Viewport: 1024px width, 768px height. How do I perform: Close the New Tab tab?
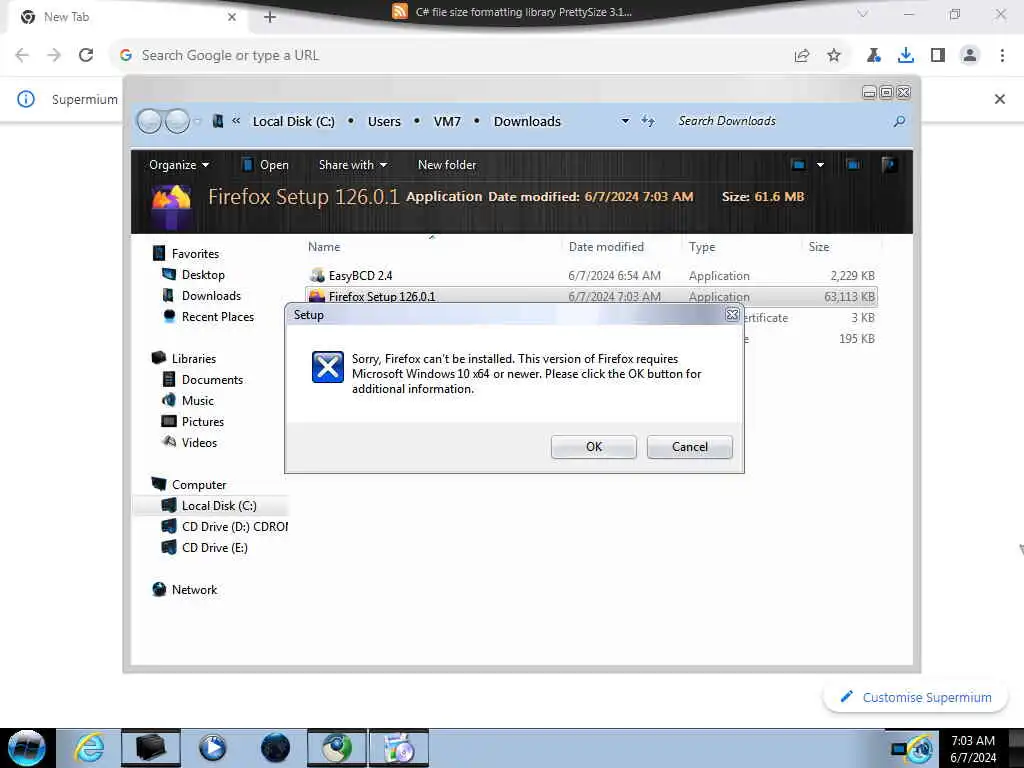point(232,17)
